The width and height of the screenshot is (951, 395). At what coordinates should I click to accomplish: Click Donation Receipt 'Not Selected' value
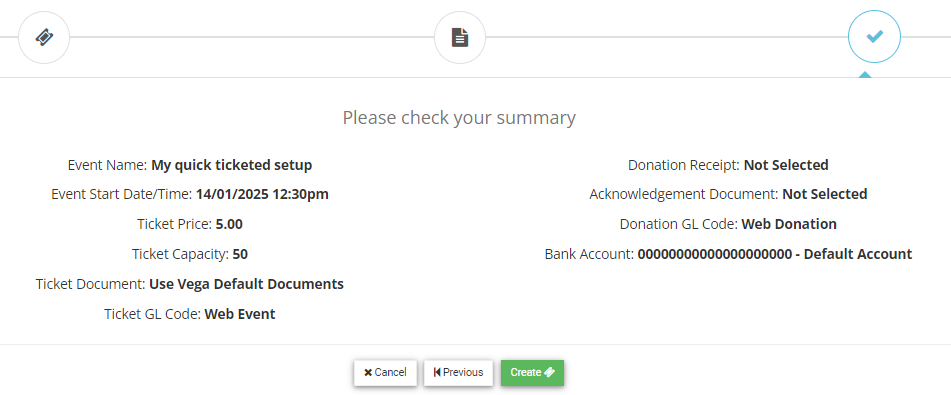click(786, 165)
